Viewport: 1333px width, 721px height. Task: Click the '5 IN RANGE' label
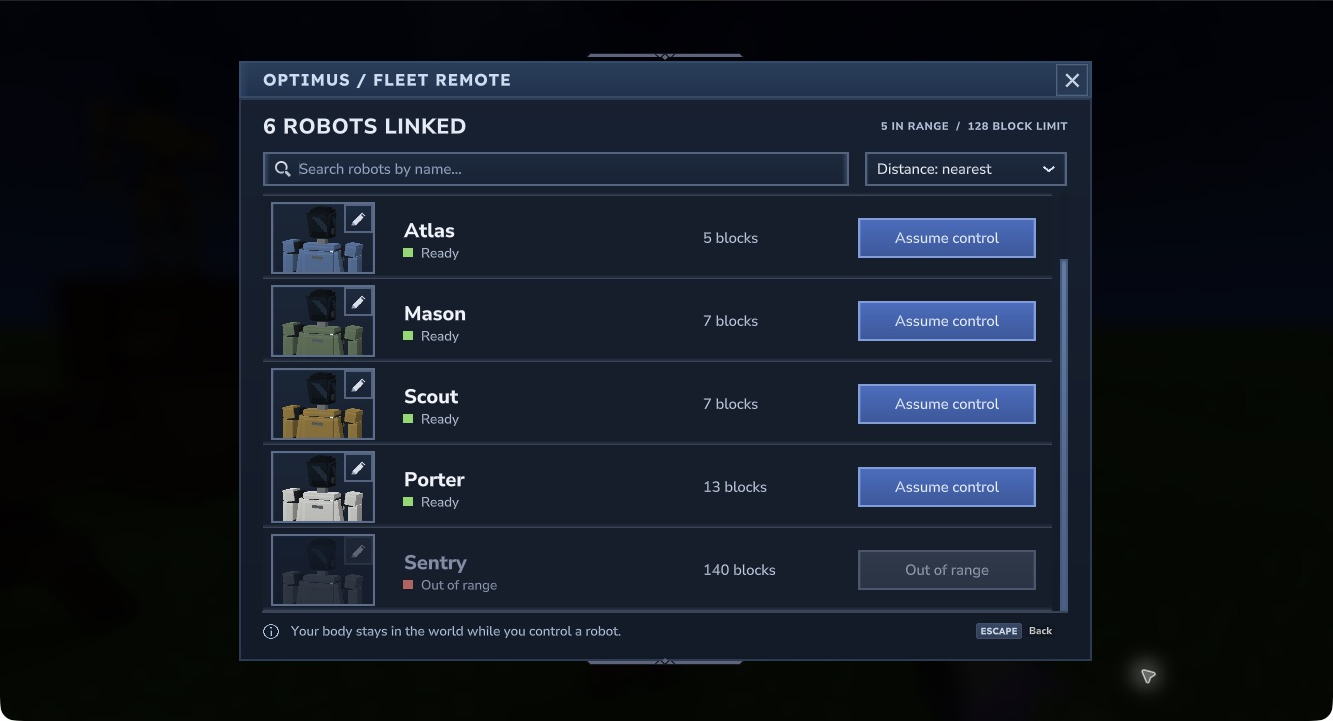pos(914,126)
